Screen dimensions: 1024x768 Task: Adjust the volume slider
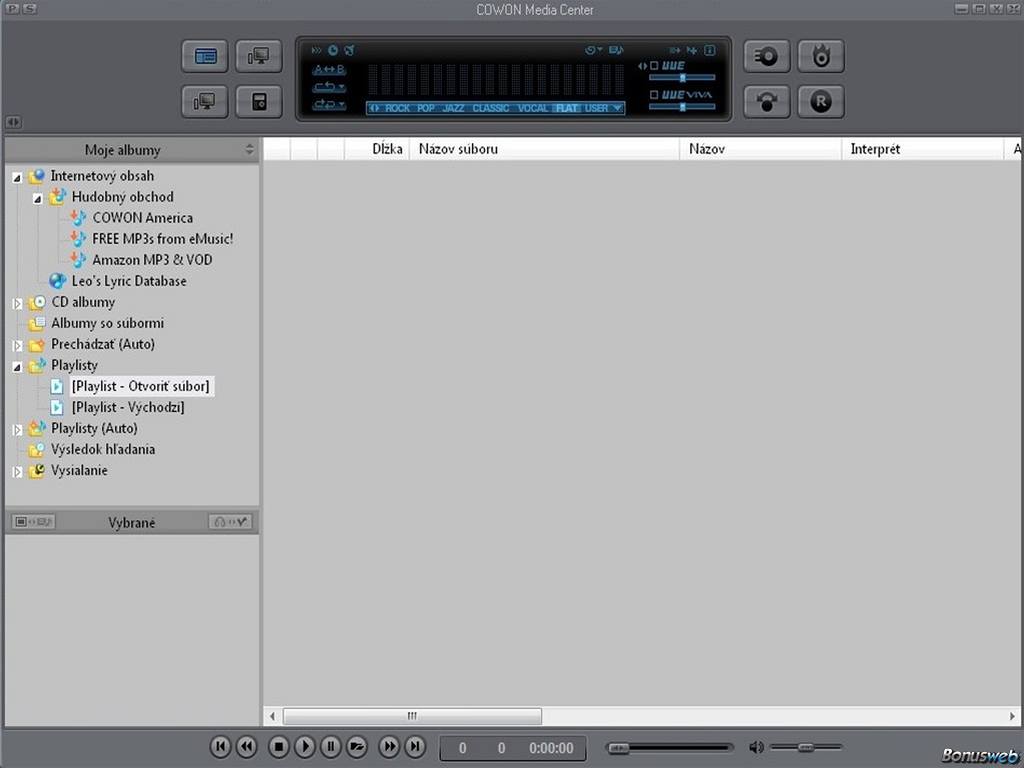click(806, 747)
